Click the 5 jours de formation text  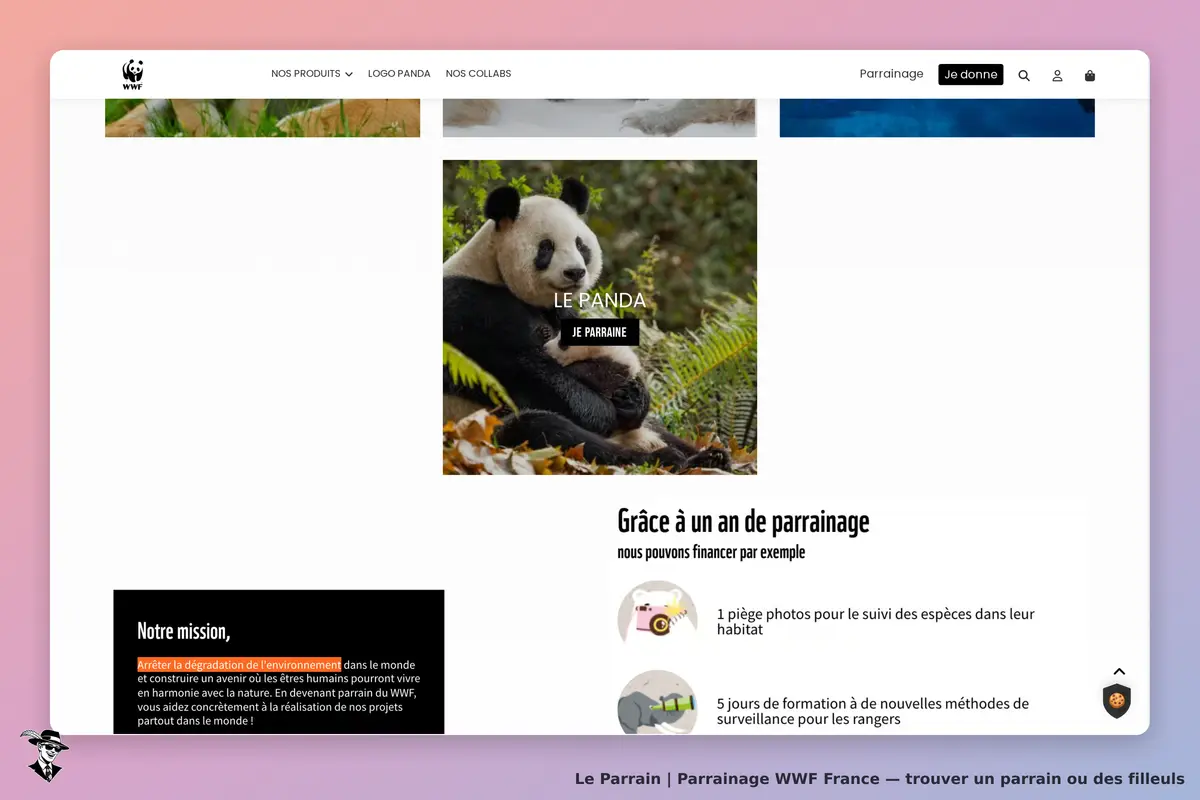click(x=873, y=711)
